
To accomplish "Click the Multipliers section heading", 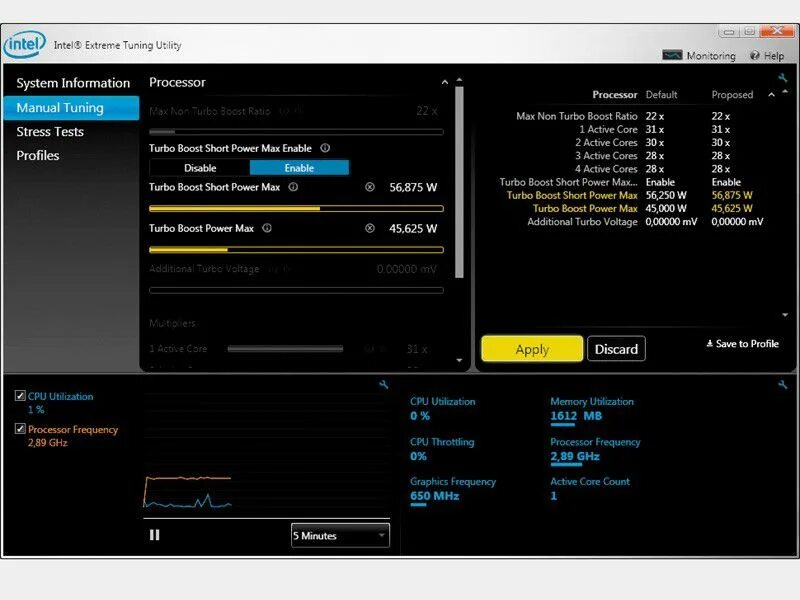I will pos(172,323).
